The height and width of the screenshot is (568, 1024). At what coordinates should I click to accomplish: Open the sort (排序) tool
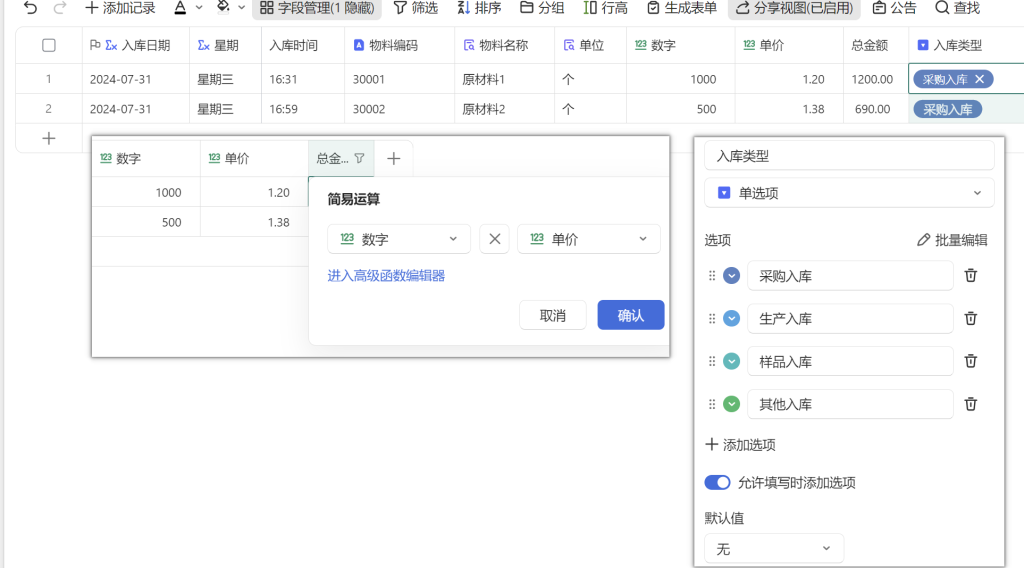(x=479, y=8)
